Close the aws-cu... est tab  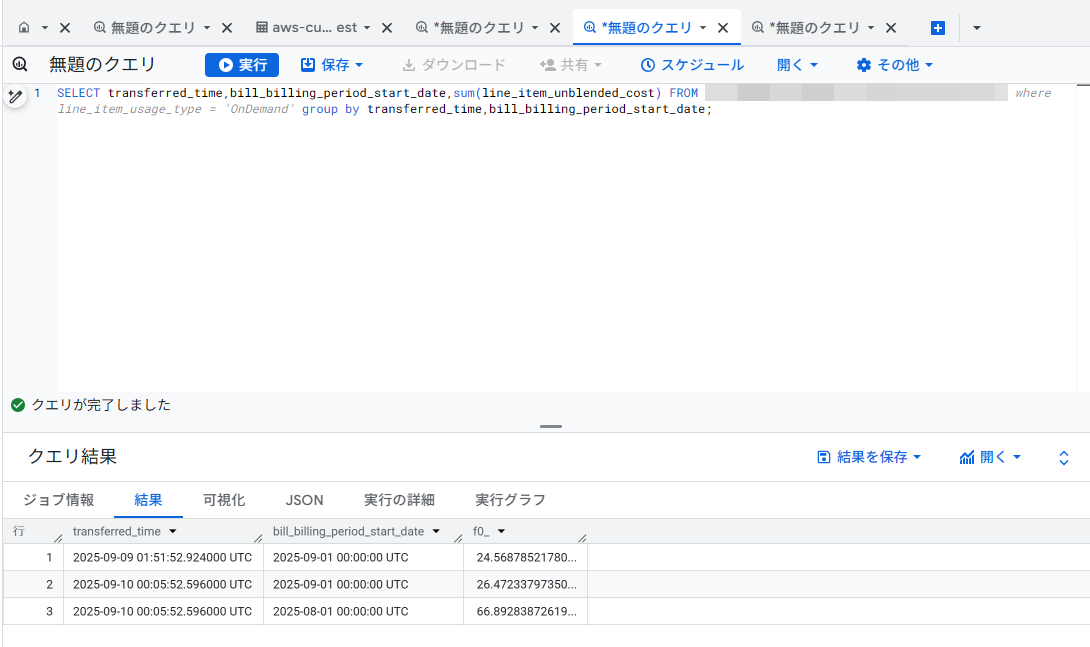pyautogui.click(x=387, y=28)
